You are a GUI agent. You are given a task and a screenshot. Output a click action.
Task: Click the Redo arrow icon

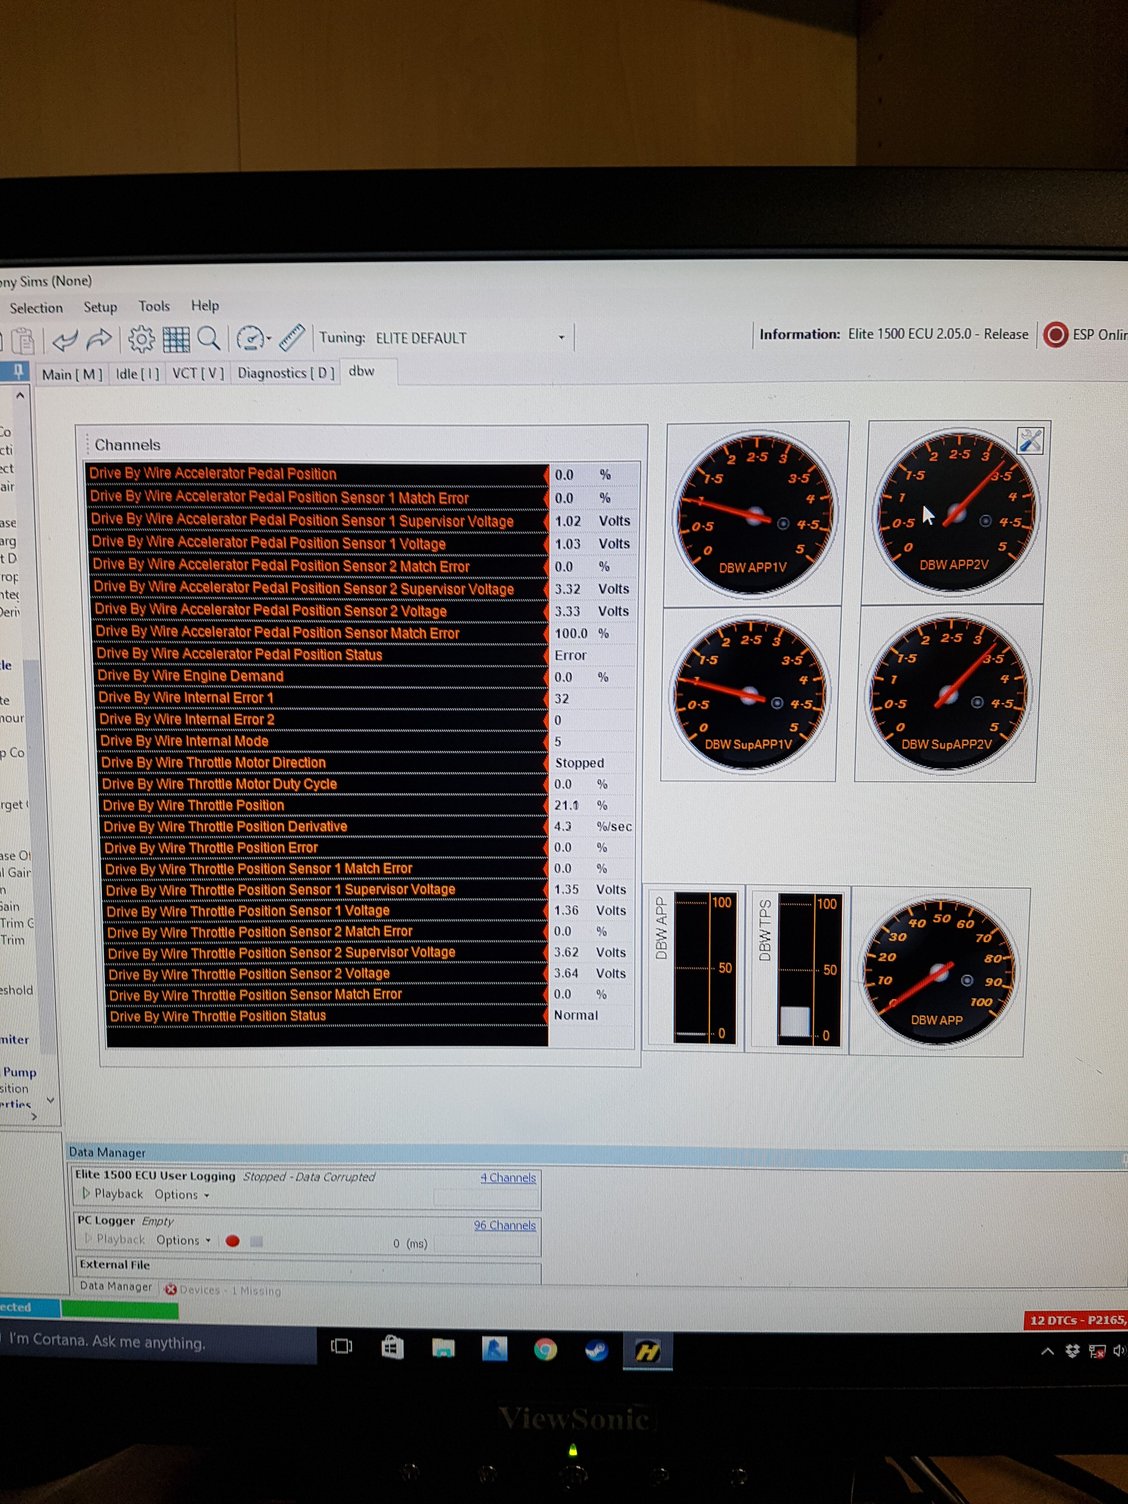100,338
